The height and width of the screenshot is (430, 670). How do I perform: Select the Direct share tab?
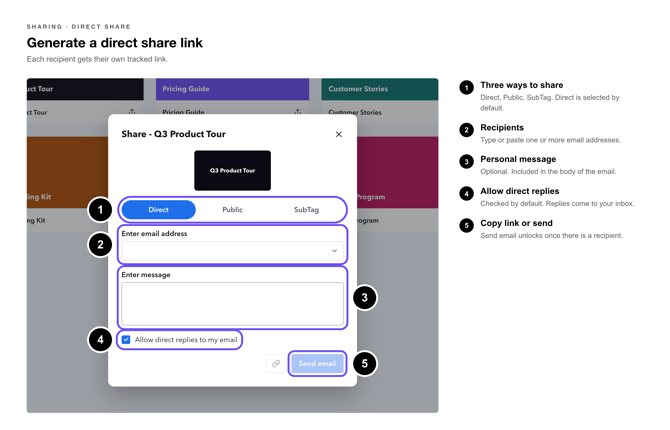pos(159,210)
